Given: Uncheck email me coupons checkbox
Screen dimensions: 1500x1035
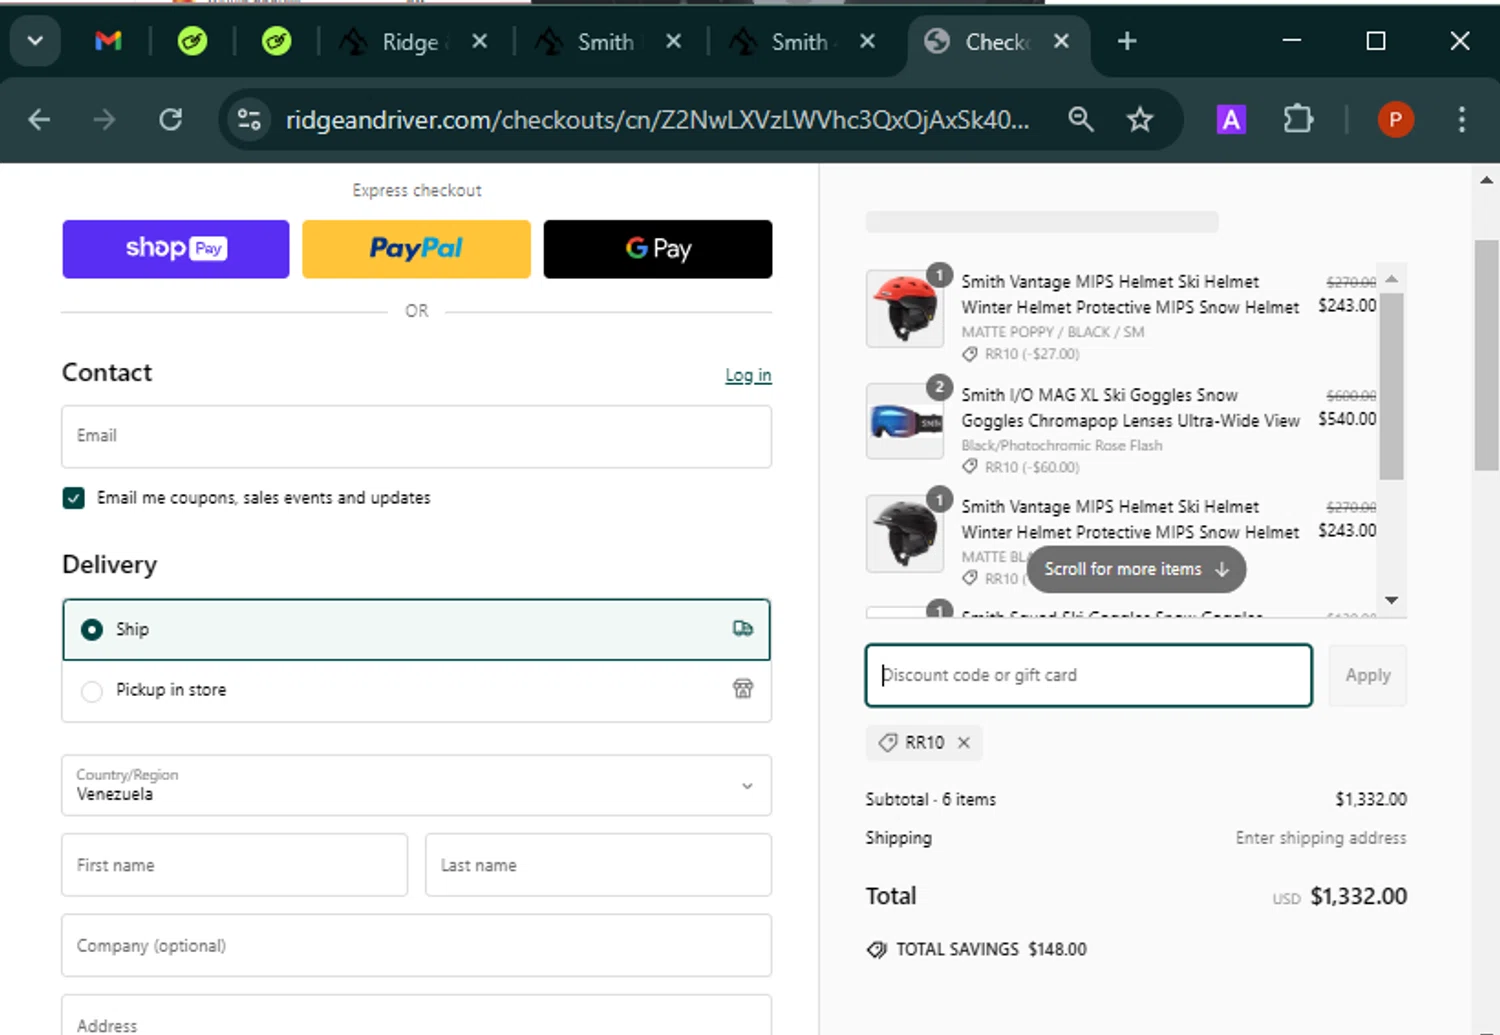Looking at the screenshot, I should coord(74,498).
